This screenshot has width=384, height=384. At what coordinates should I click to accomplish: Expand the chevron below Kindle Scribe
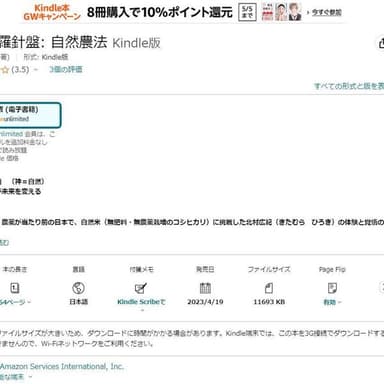coord(142,311)
